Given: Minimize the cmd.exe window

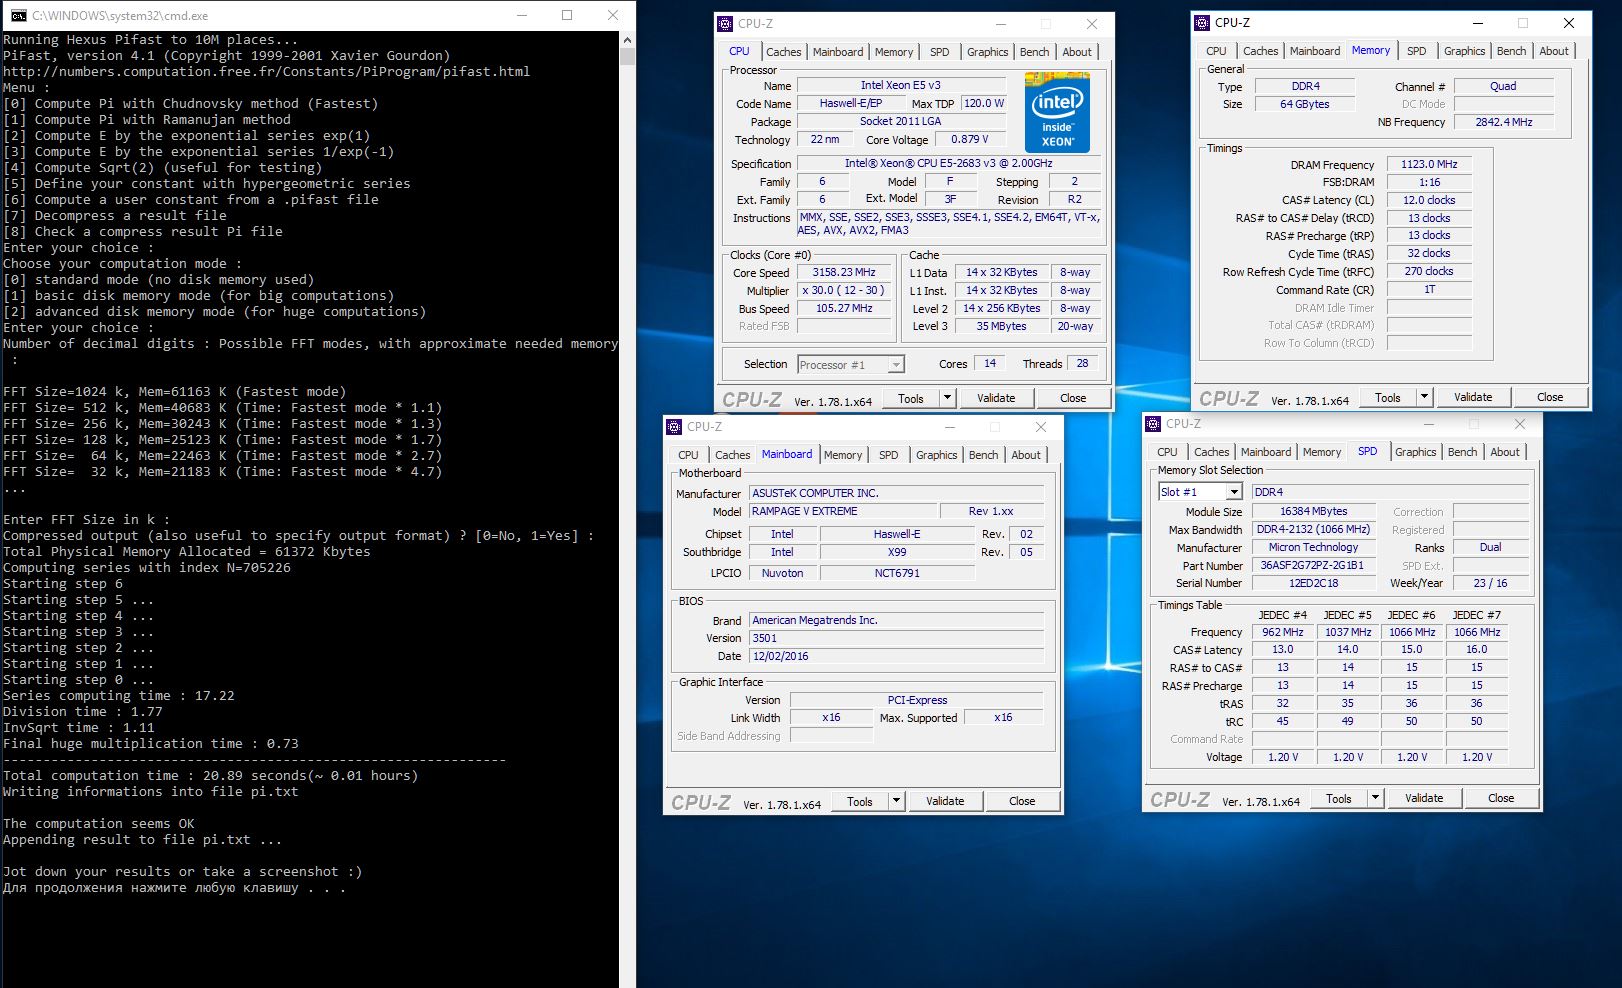Looking at the screenshot, I should [521, 15].
